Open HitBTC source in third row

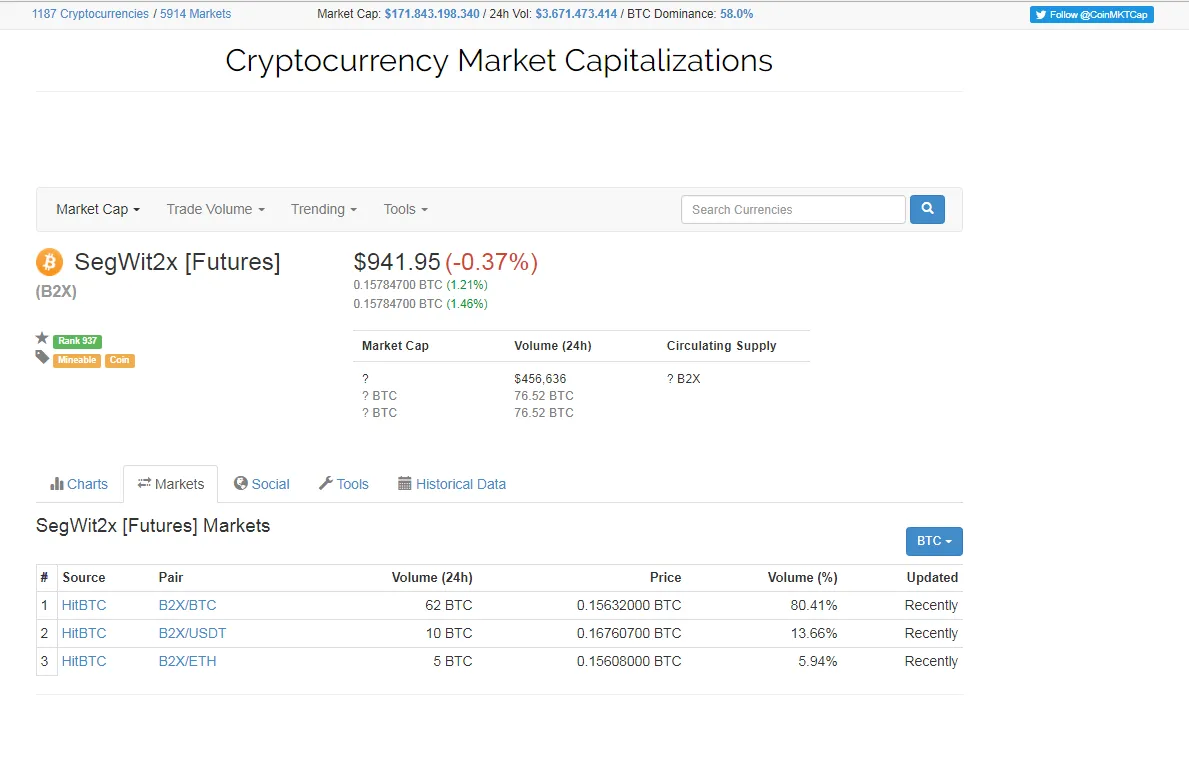tap(84, 661)
